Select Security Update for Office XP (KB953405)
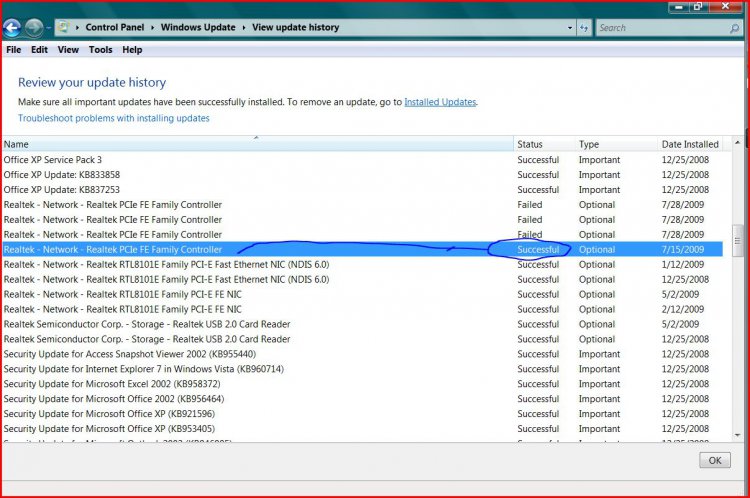The height and width of the screenshot is (498, 750). [362, 429]
